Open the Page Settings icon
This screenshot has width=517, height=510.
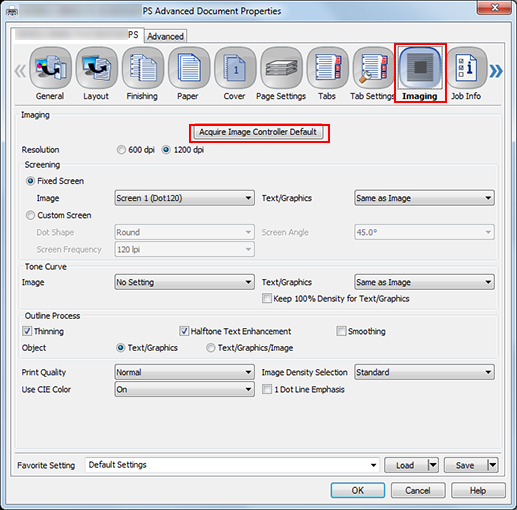(281, 68)
